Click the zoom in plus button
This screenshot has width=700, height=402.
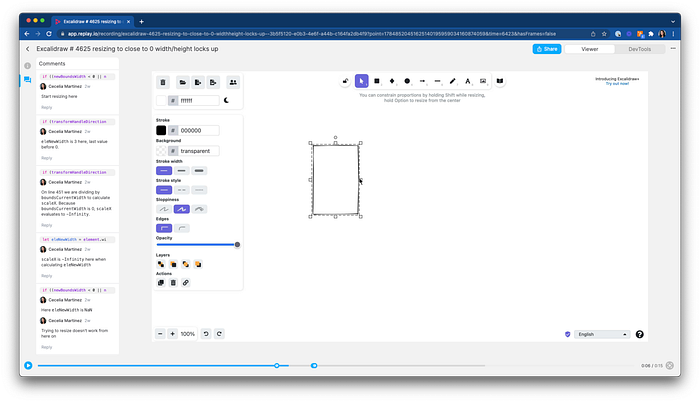172,334
